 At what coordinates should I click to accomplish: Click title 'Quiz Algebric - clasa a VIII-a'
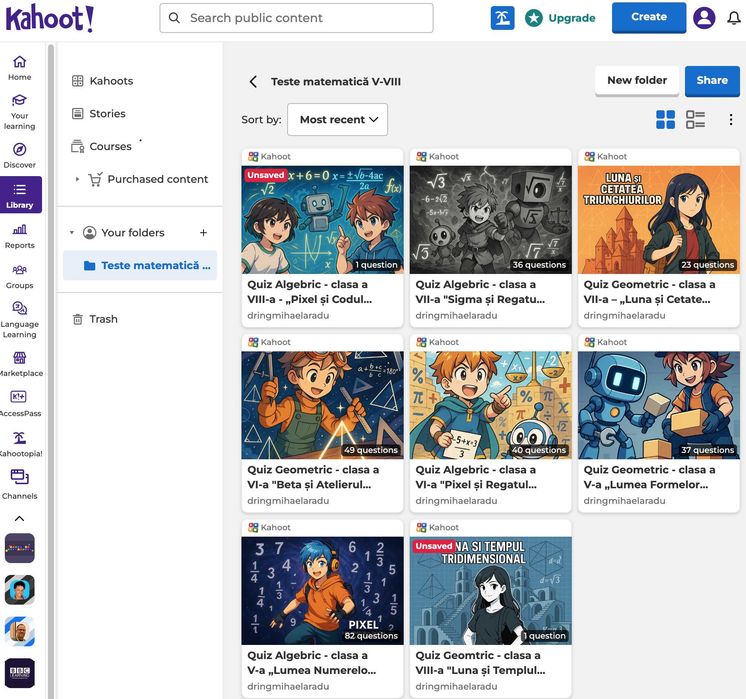point(310,292)
